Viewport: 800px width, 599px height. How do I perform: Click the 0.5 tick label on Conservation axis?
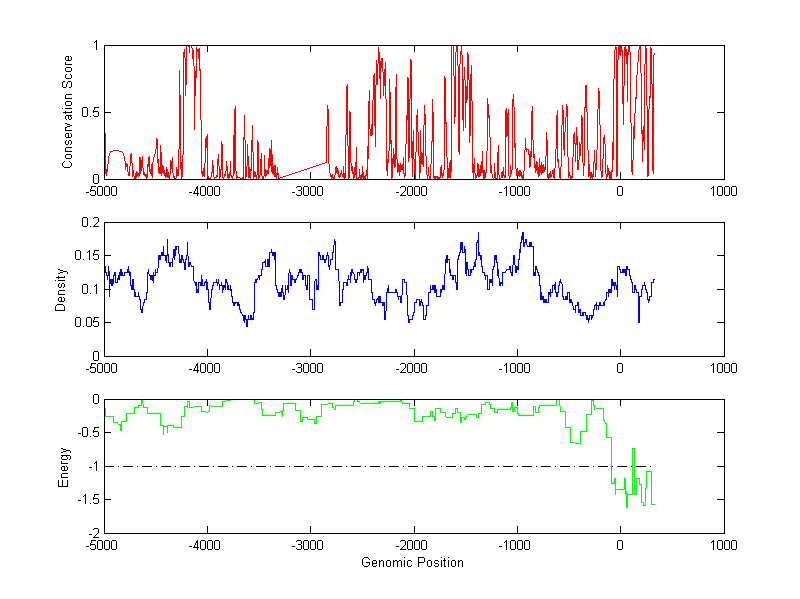(89, 112)
